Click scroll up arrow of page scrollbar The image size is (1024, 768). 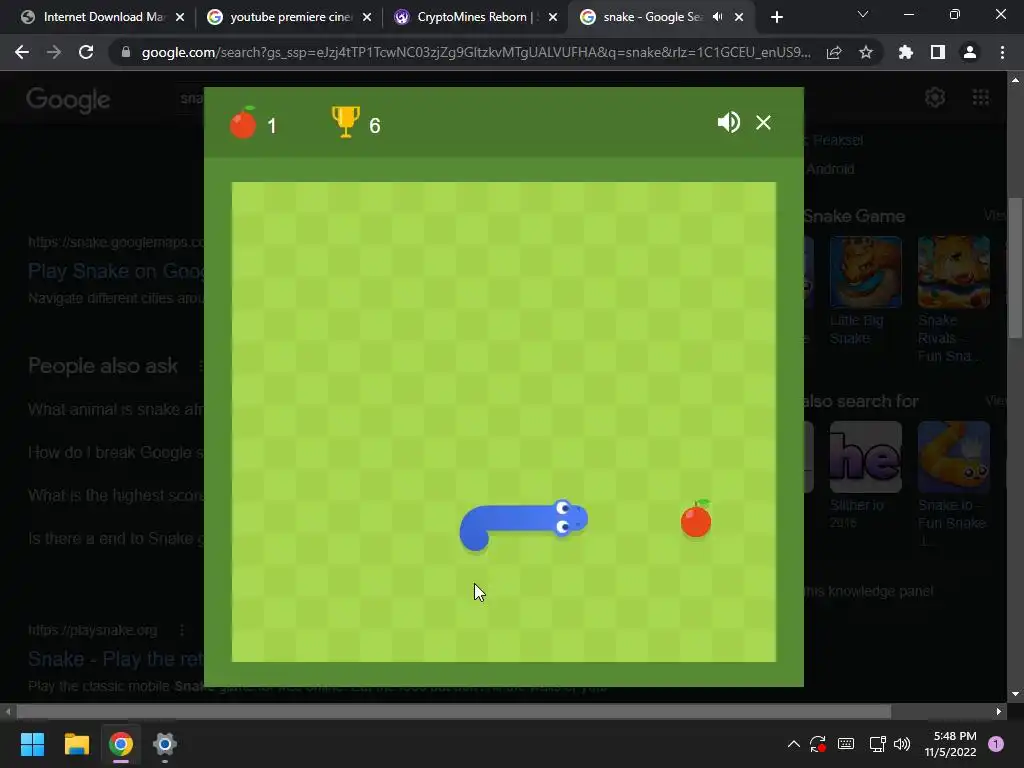click(x=1015, y=80)
